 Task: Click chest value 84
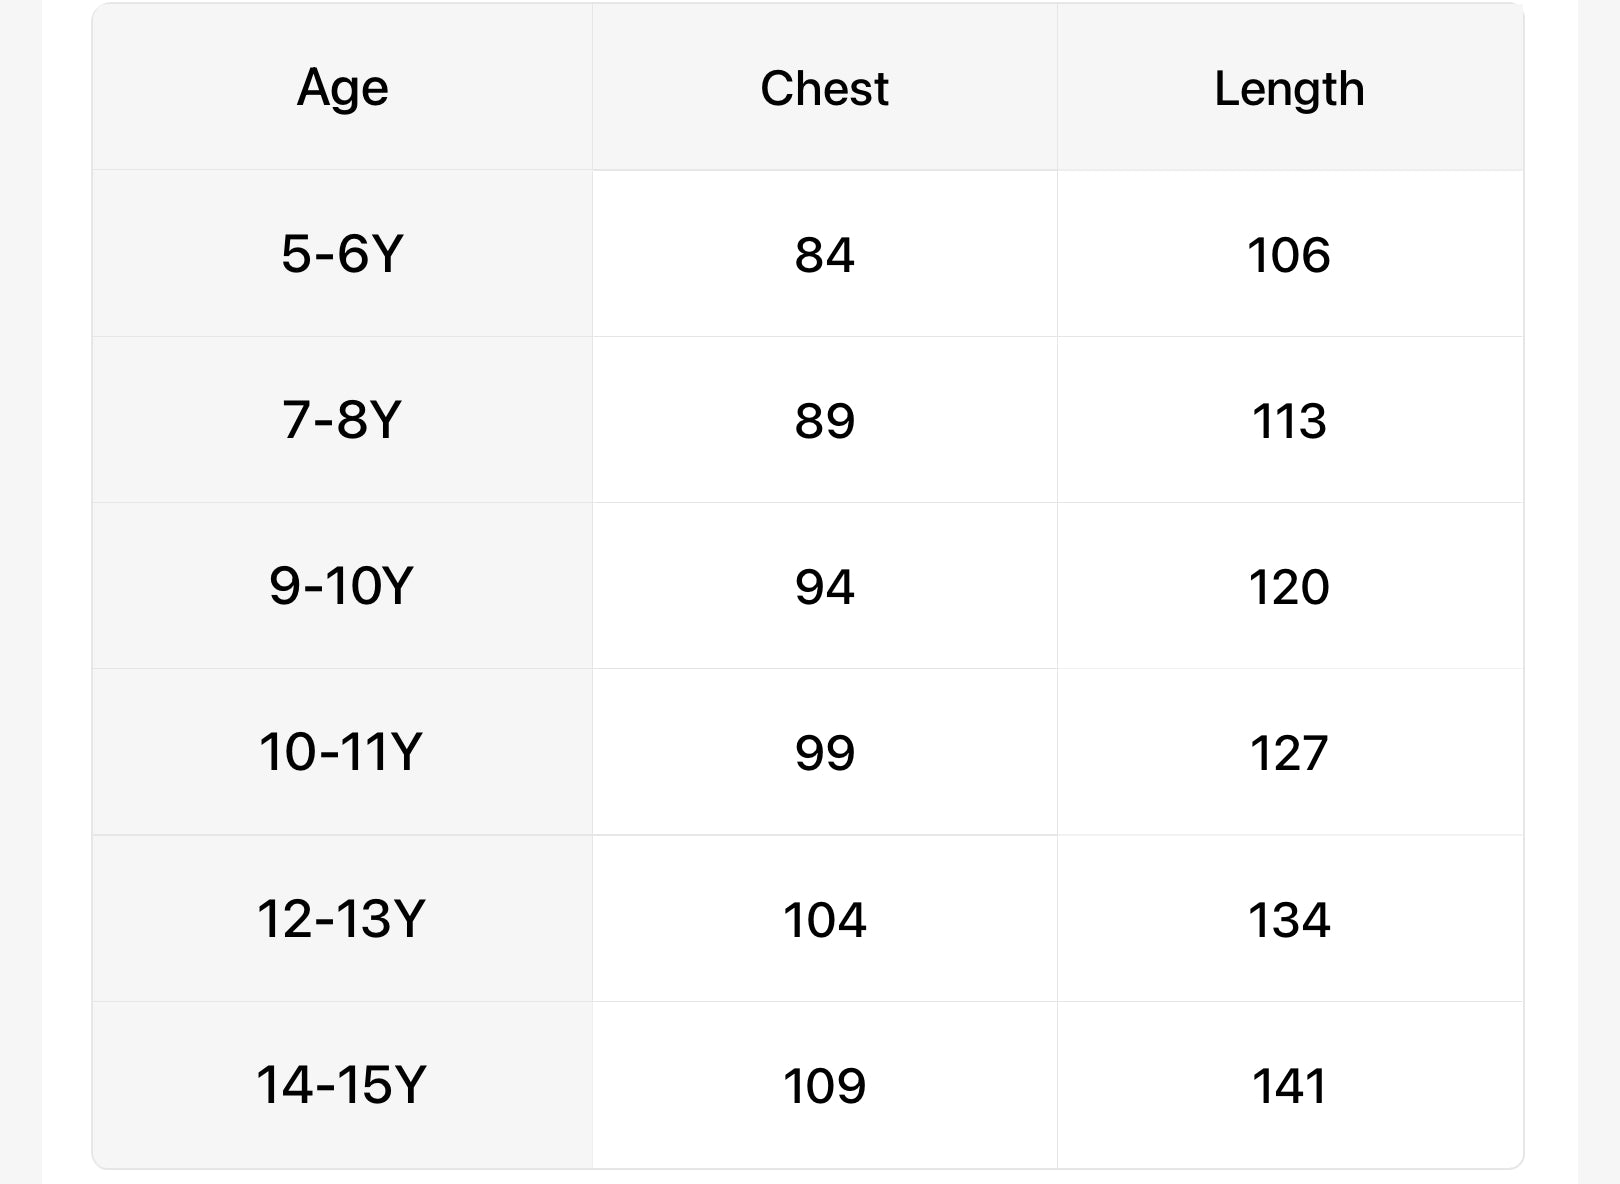(824, 254)
